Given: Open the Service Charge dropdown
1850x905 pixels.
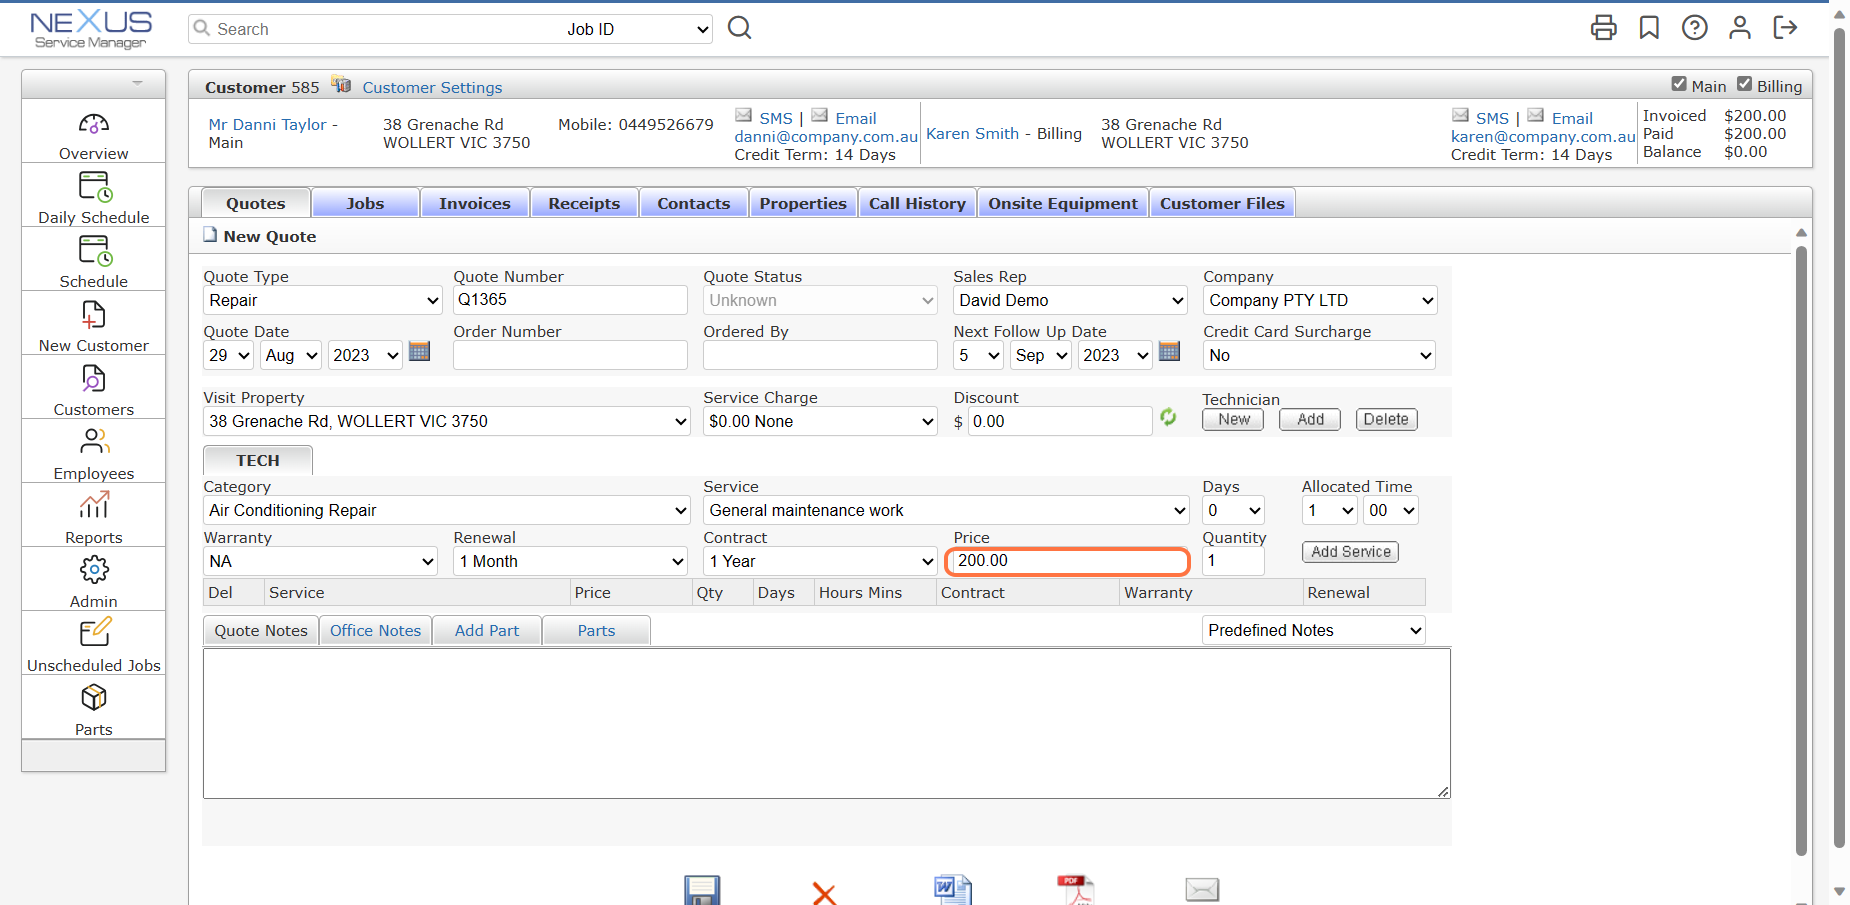Looking at the screenshot, I should pos(820,421).
